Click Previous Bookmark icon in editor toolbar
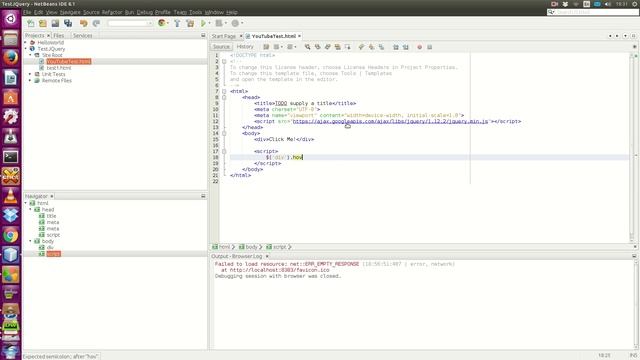Image resolution: width=640 pixels, height=360 pixels. coord(361,47)
